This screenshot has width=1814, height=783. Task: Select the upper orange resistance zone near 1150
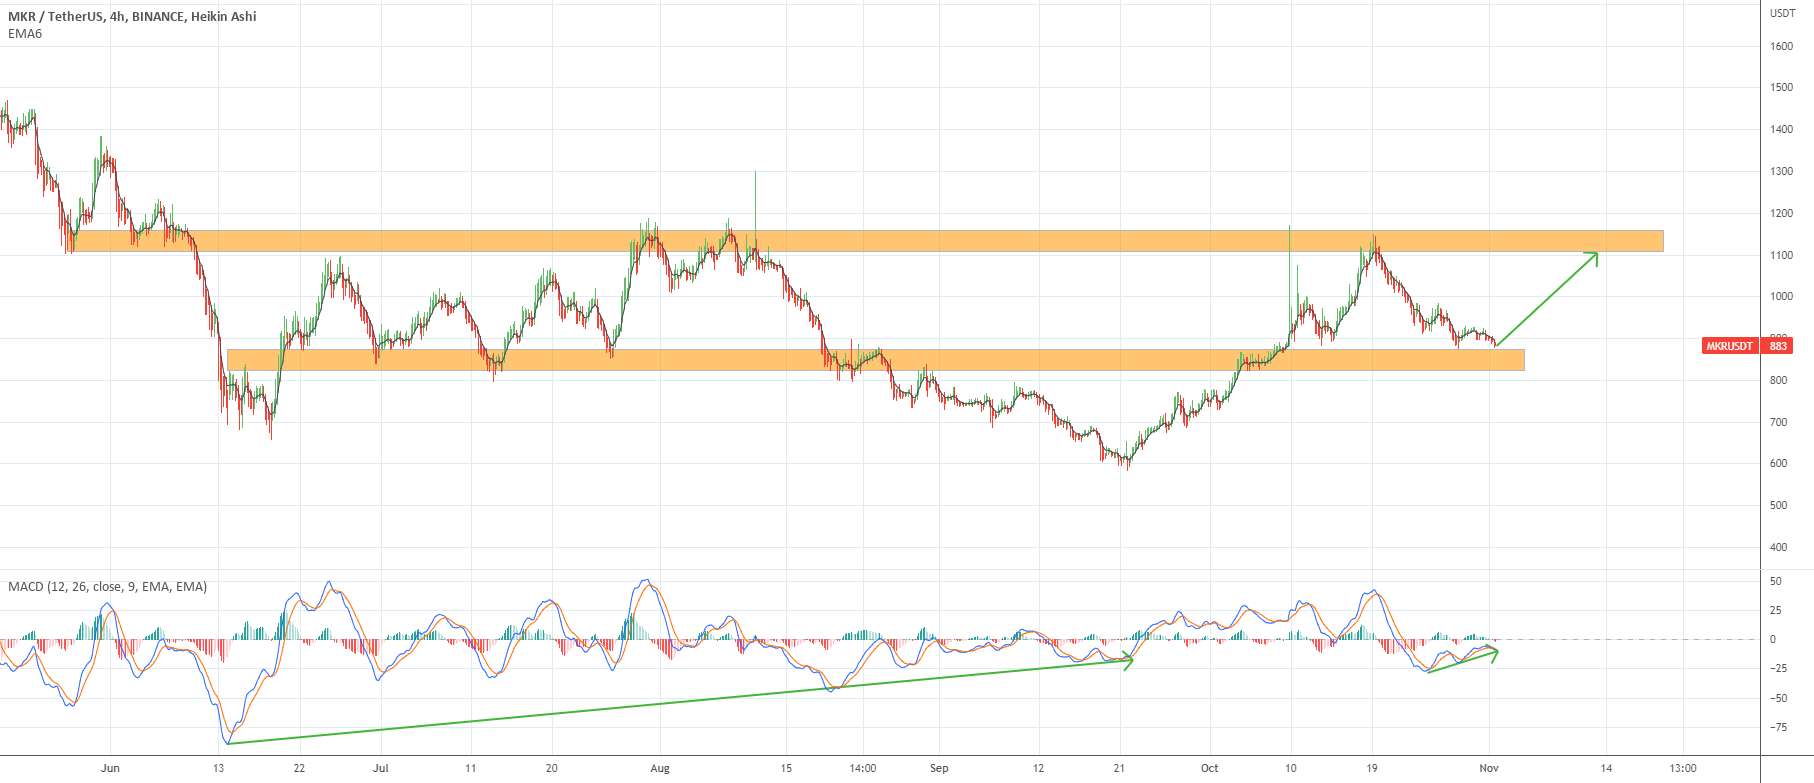click(x=868, y=241)
